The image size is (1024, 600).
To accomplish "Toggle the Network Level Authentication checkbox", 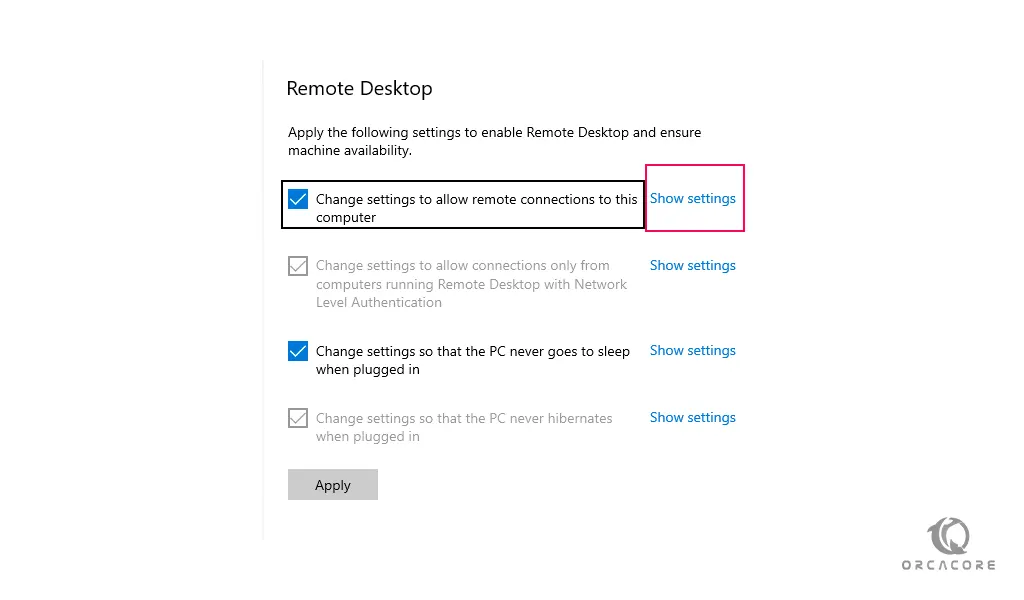I will [x=298, y=266].
